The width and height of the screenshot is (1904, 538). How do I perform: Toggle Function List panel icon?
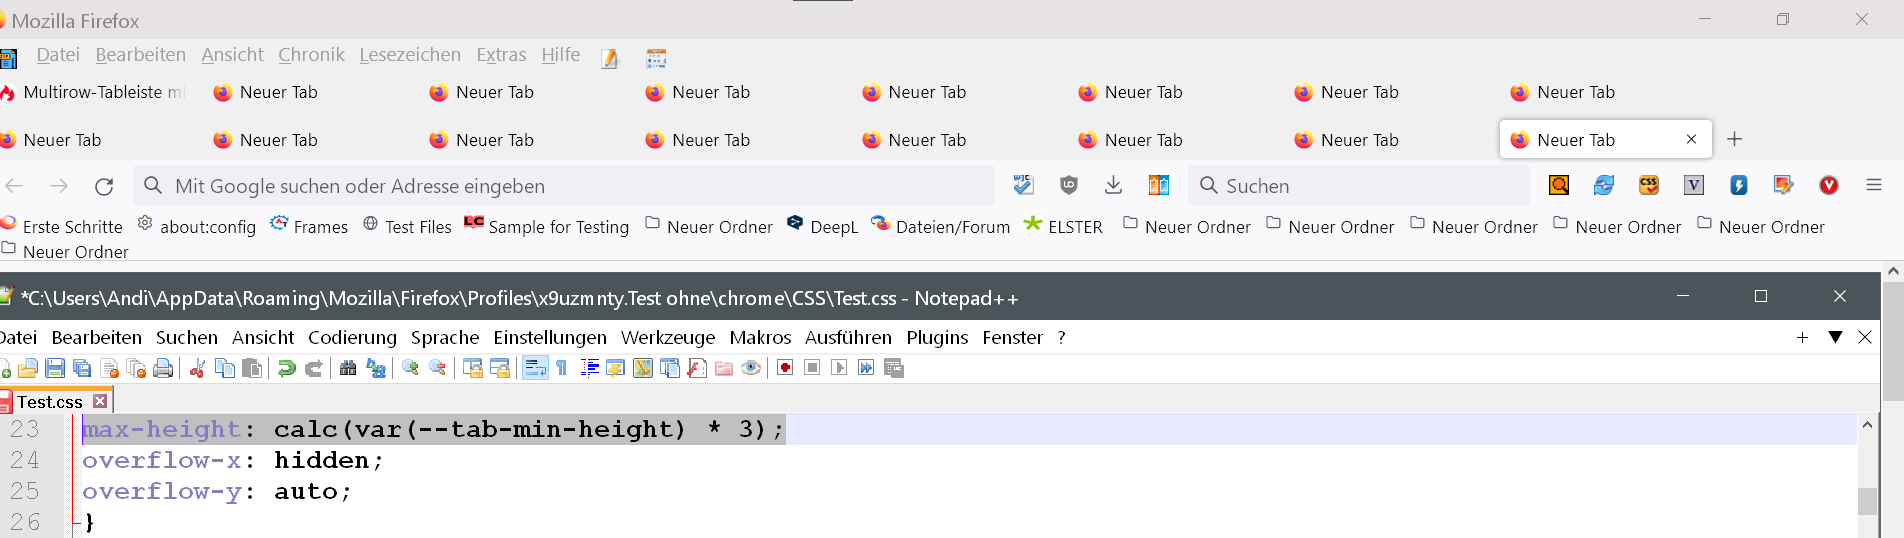[x=697, y=368]
